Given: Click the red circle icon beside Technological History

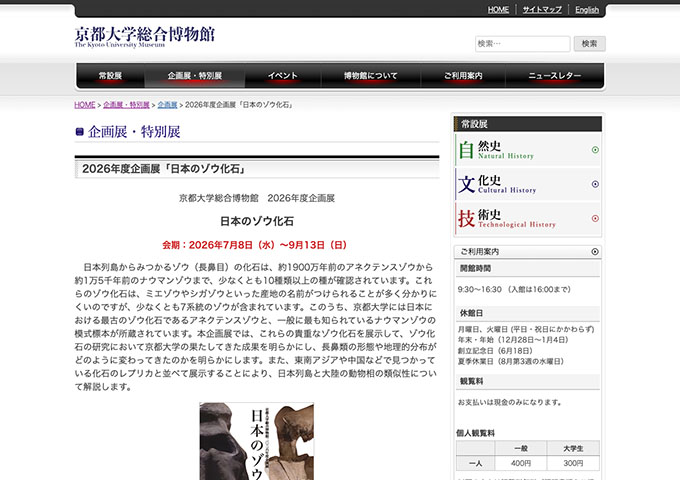Looking at the screenshot, I should (x=595, y=219).
